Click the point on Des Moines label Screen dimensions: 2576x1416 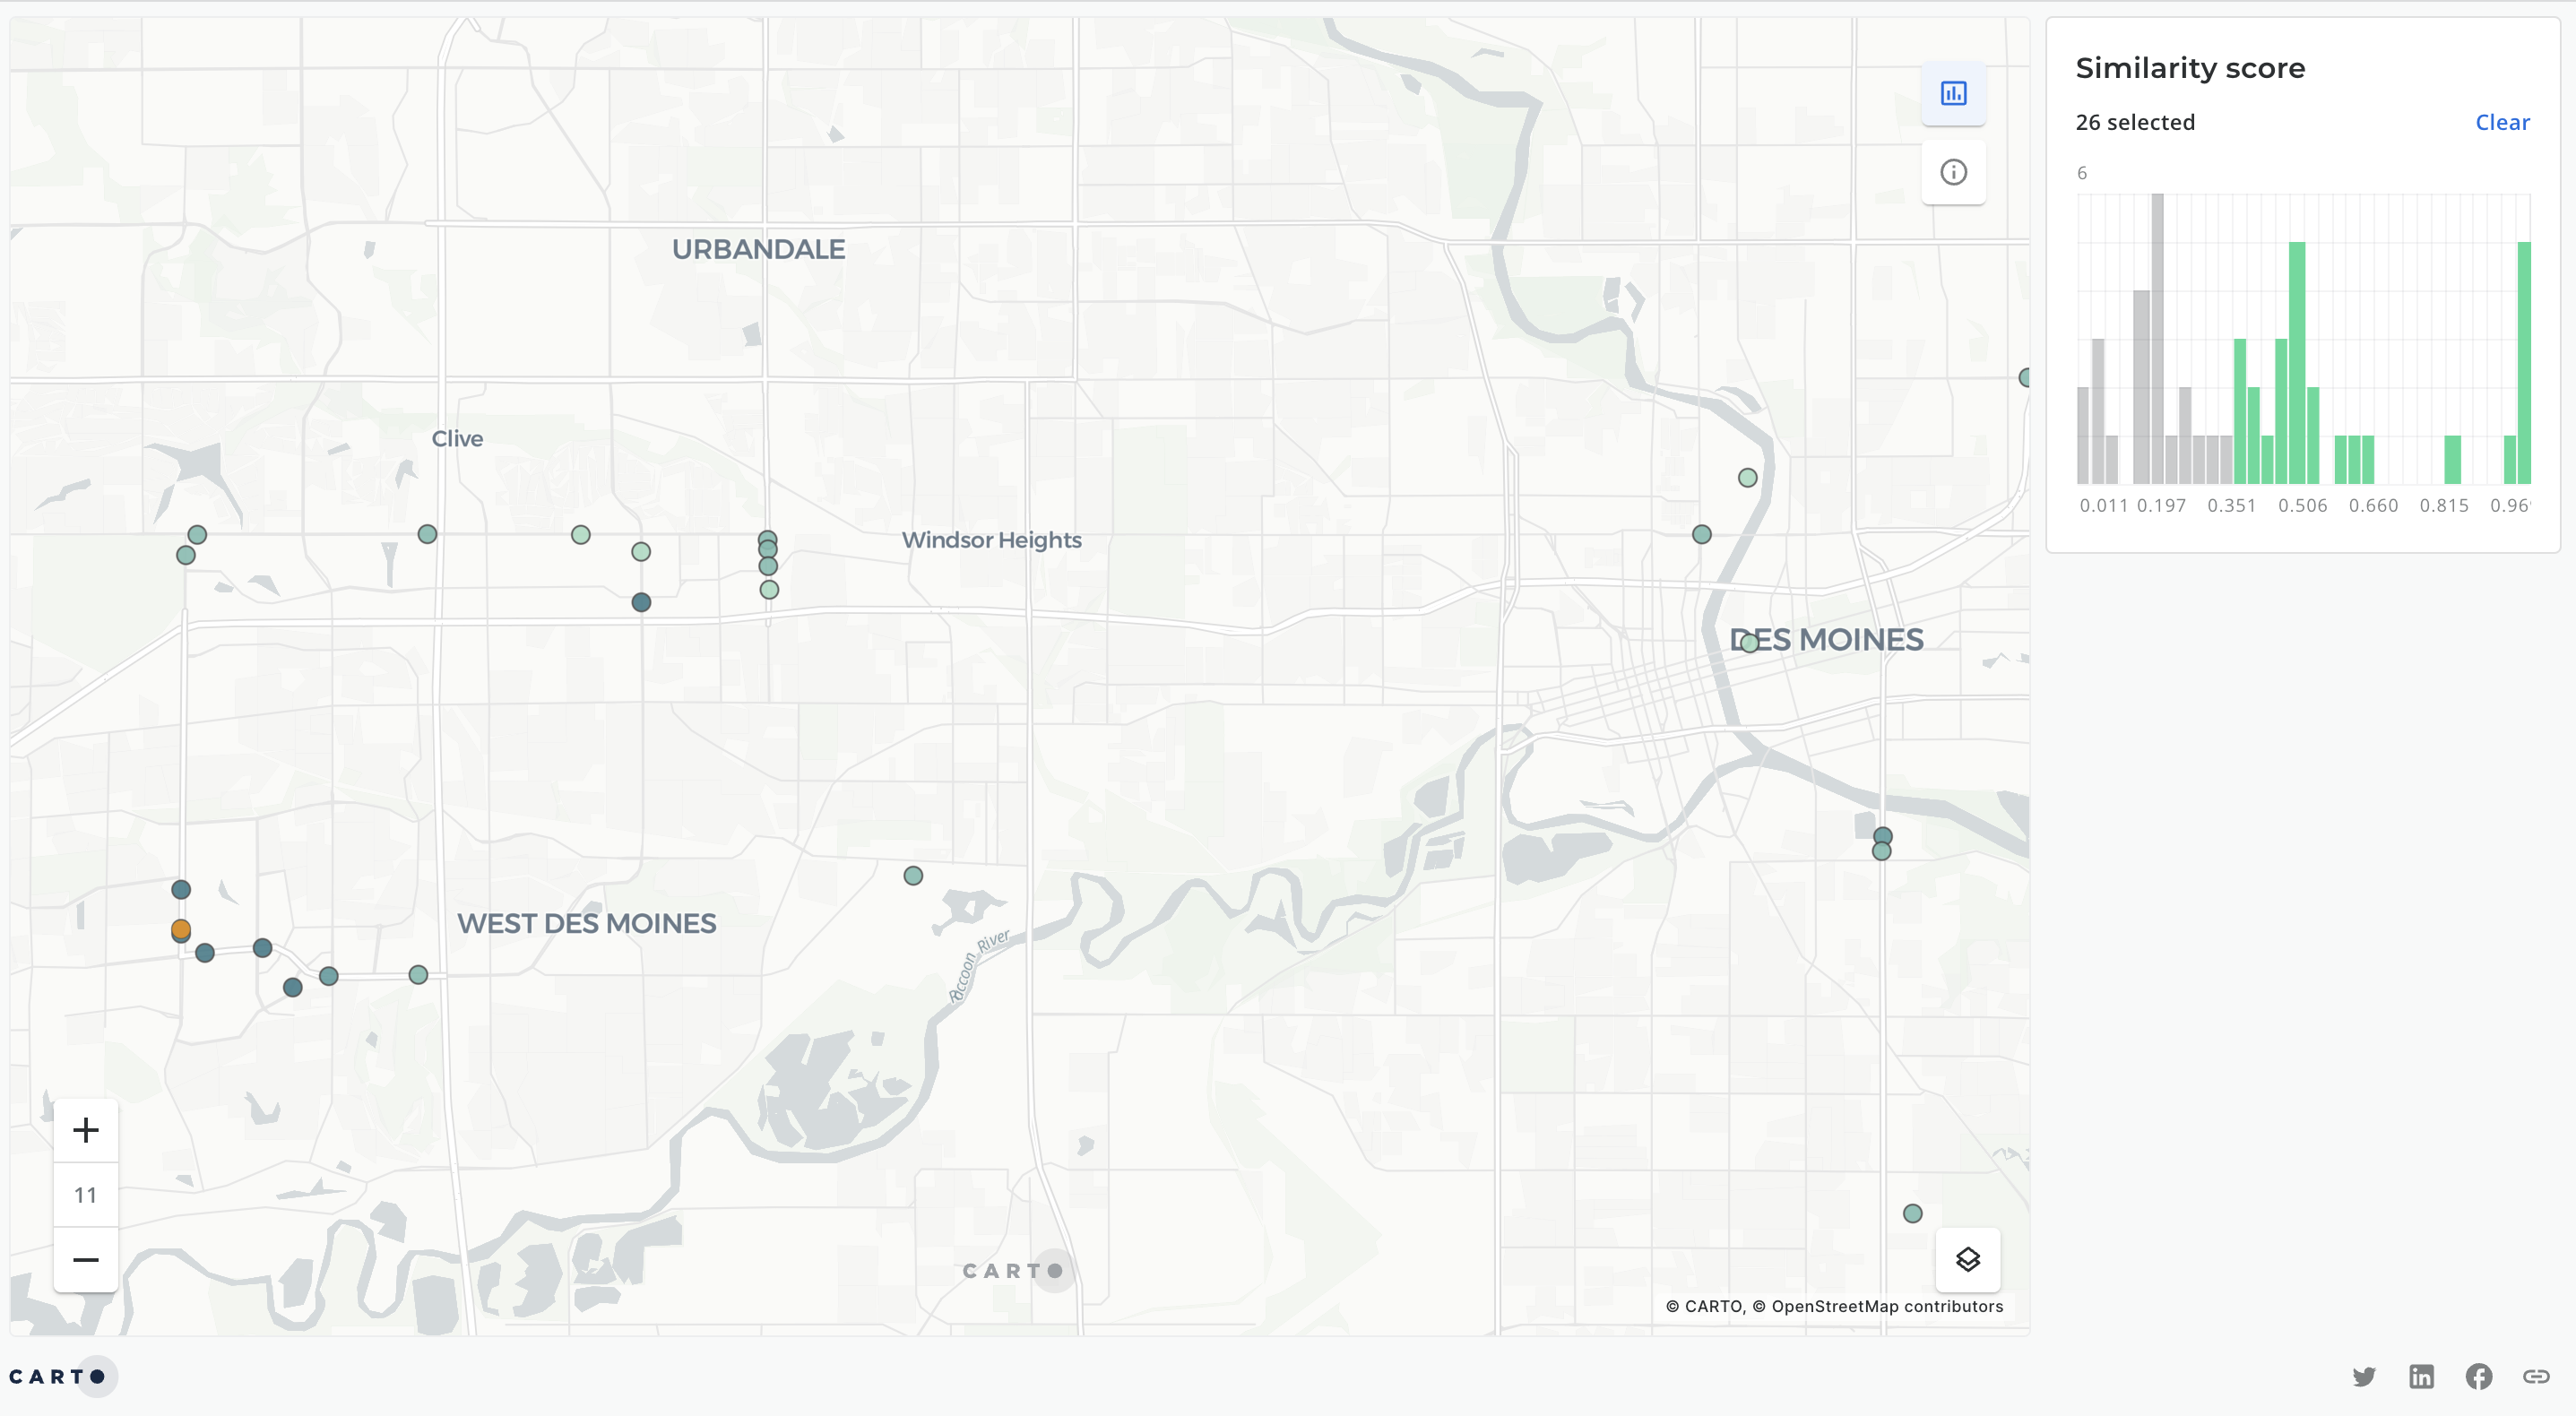click(1749, 644)
